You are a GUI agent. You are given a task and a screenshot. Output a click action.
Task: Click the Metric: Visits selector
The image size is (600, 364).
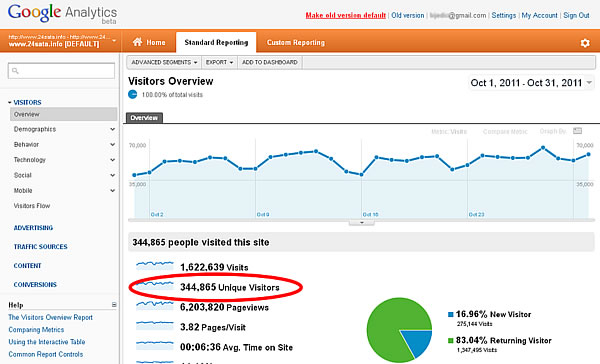449,132
